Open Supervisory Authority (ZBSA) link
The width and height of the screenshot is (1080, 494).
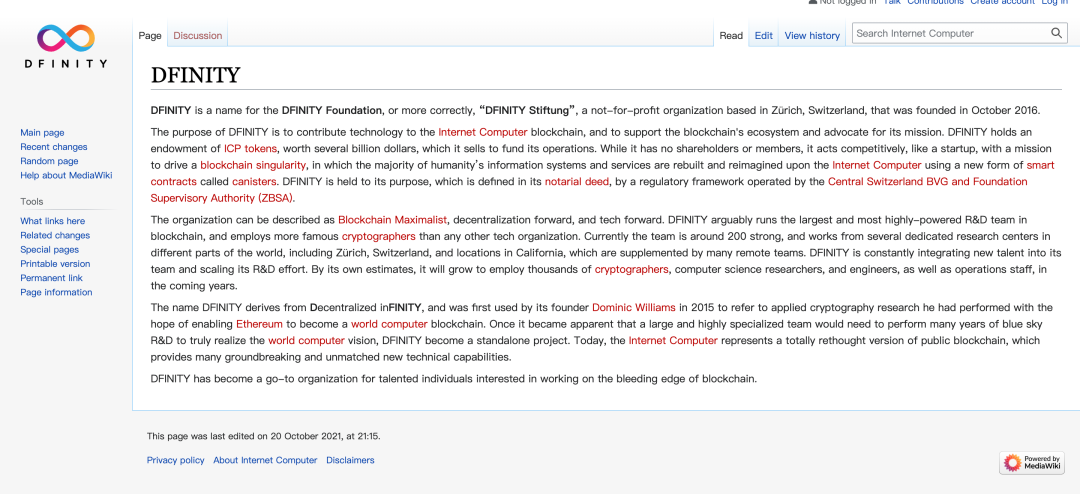point(222,198)
